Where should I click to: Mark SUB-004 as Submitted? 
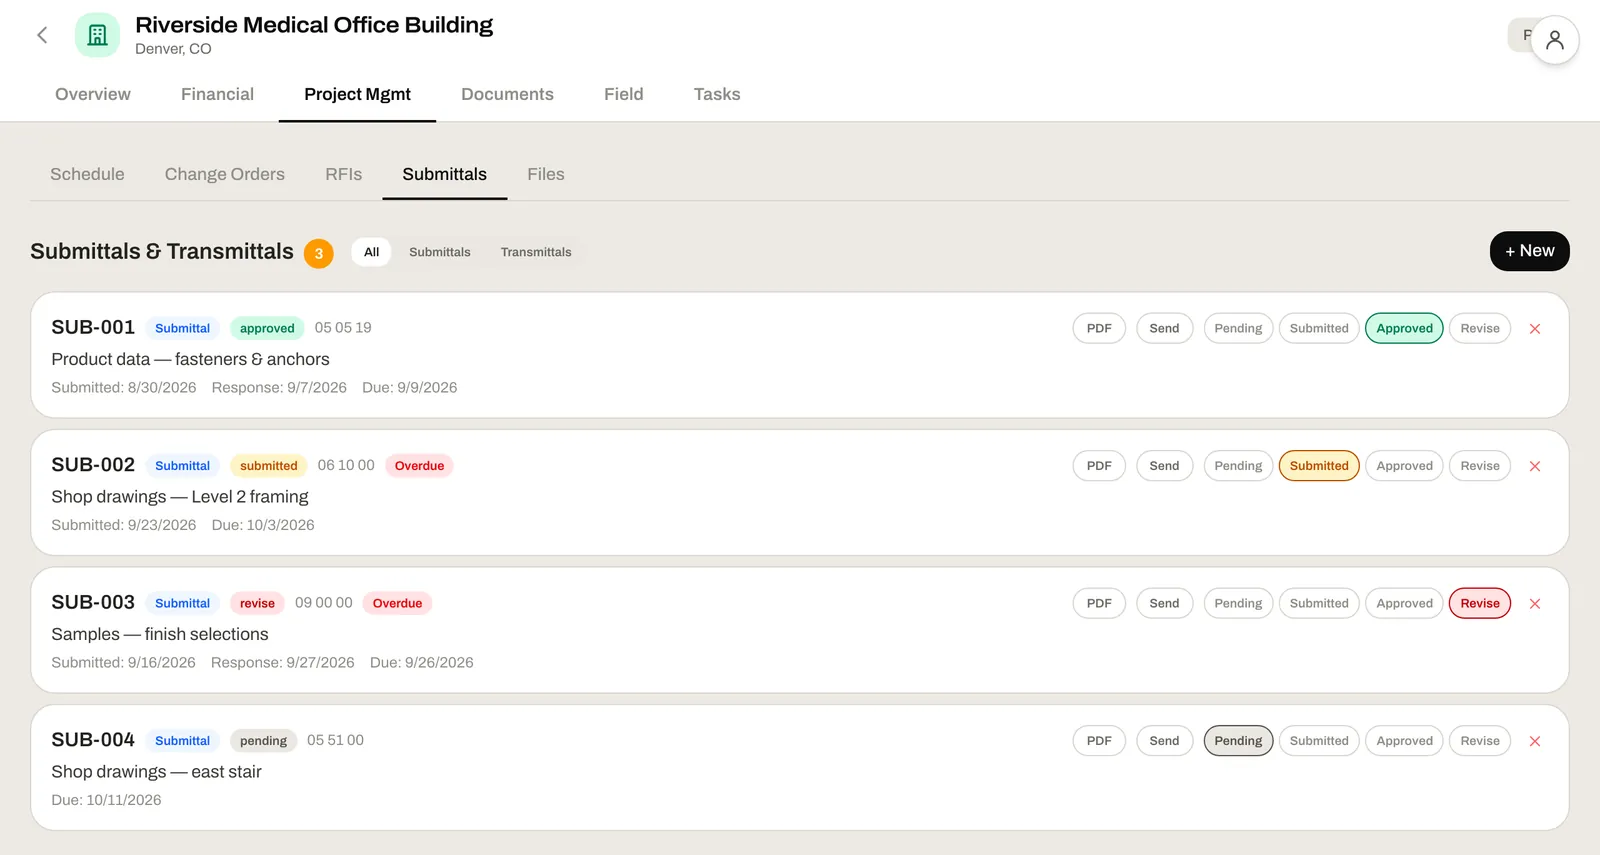click(1319, 741)
